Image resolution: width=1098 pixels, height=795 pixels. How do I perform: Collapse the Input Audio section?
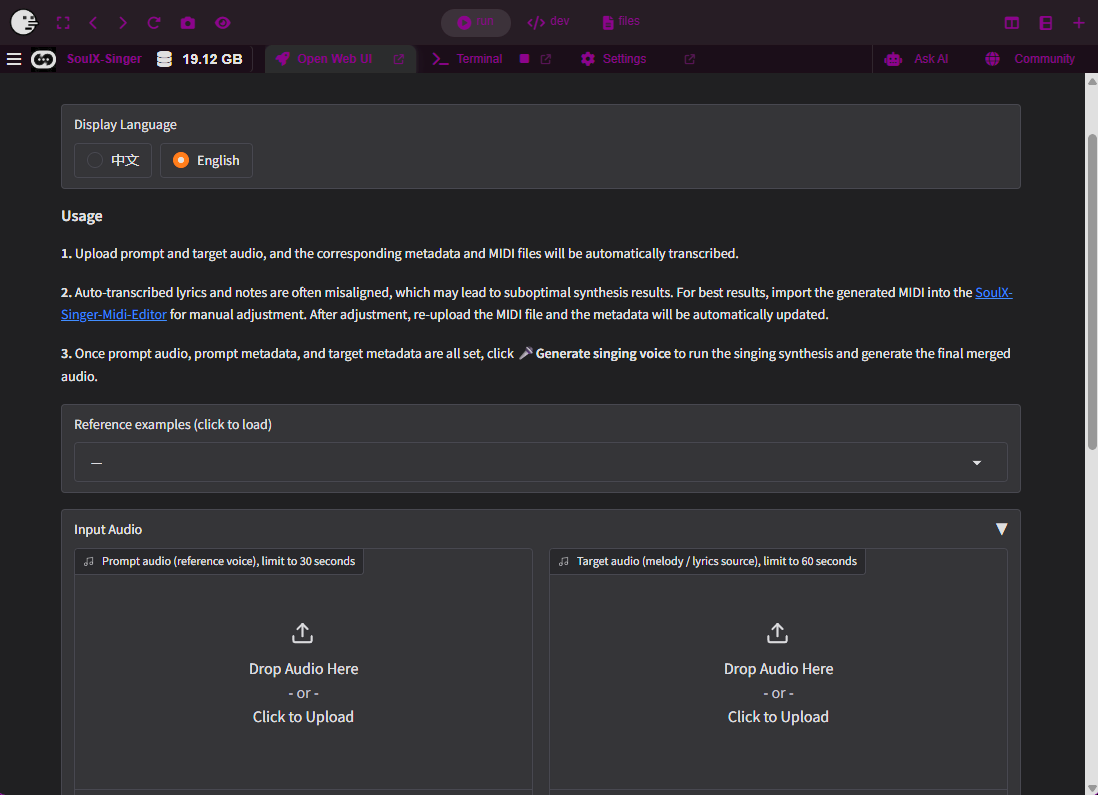point(1001,529)
